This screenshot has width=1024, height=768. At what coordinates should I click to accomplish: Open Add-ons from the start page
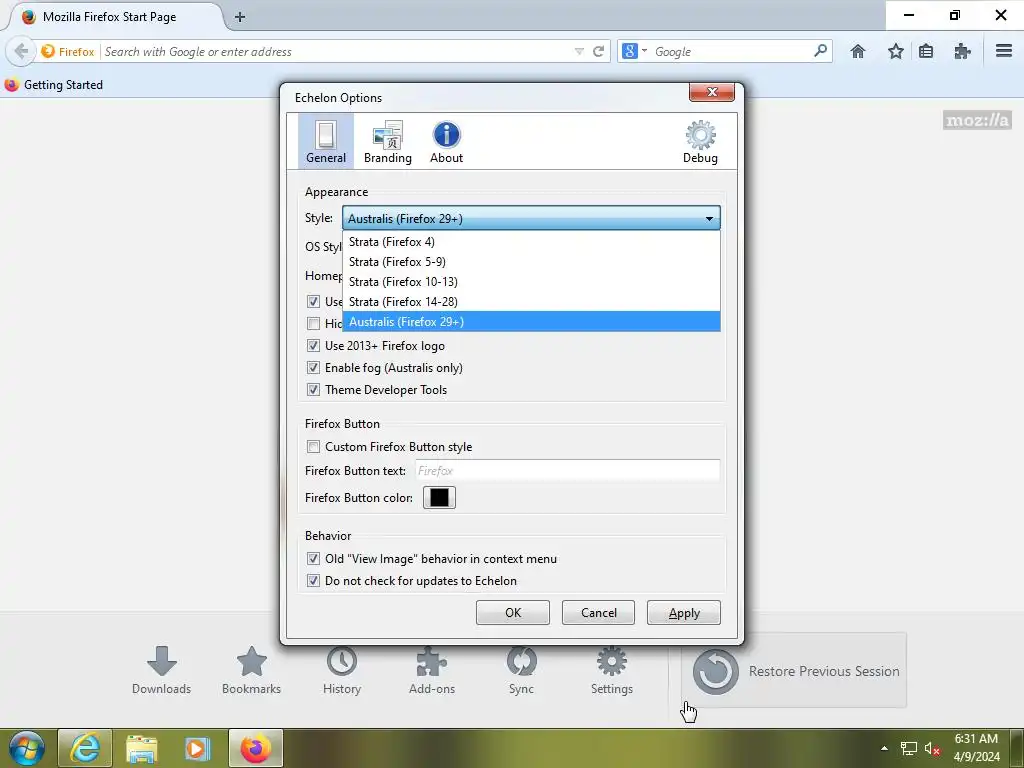pyautogui.click(x=432, y=671)
